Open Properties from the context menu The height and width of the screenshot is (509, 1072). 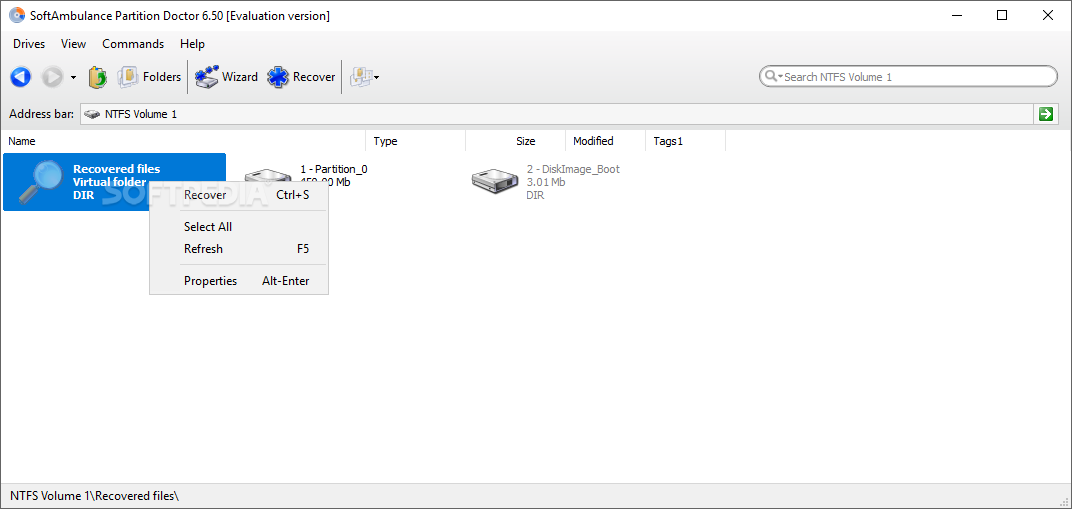click(239, 281)
